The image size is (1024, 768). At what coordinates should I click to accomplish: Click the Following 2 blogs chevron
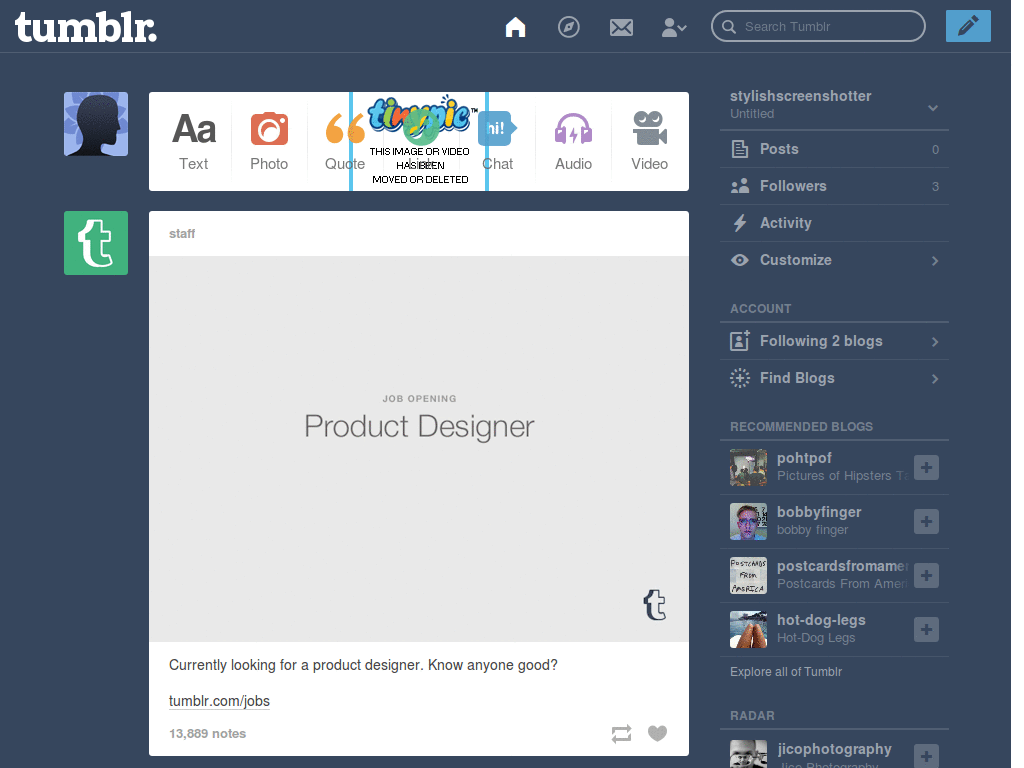[x=935, y=342]
